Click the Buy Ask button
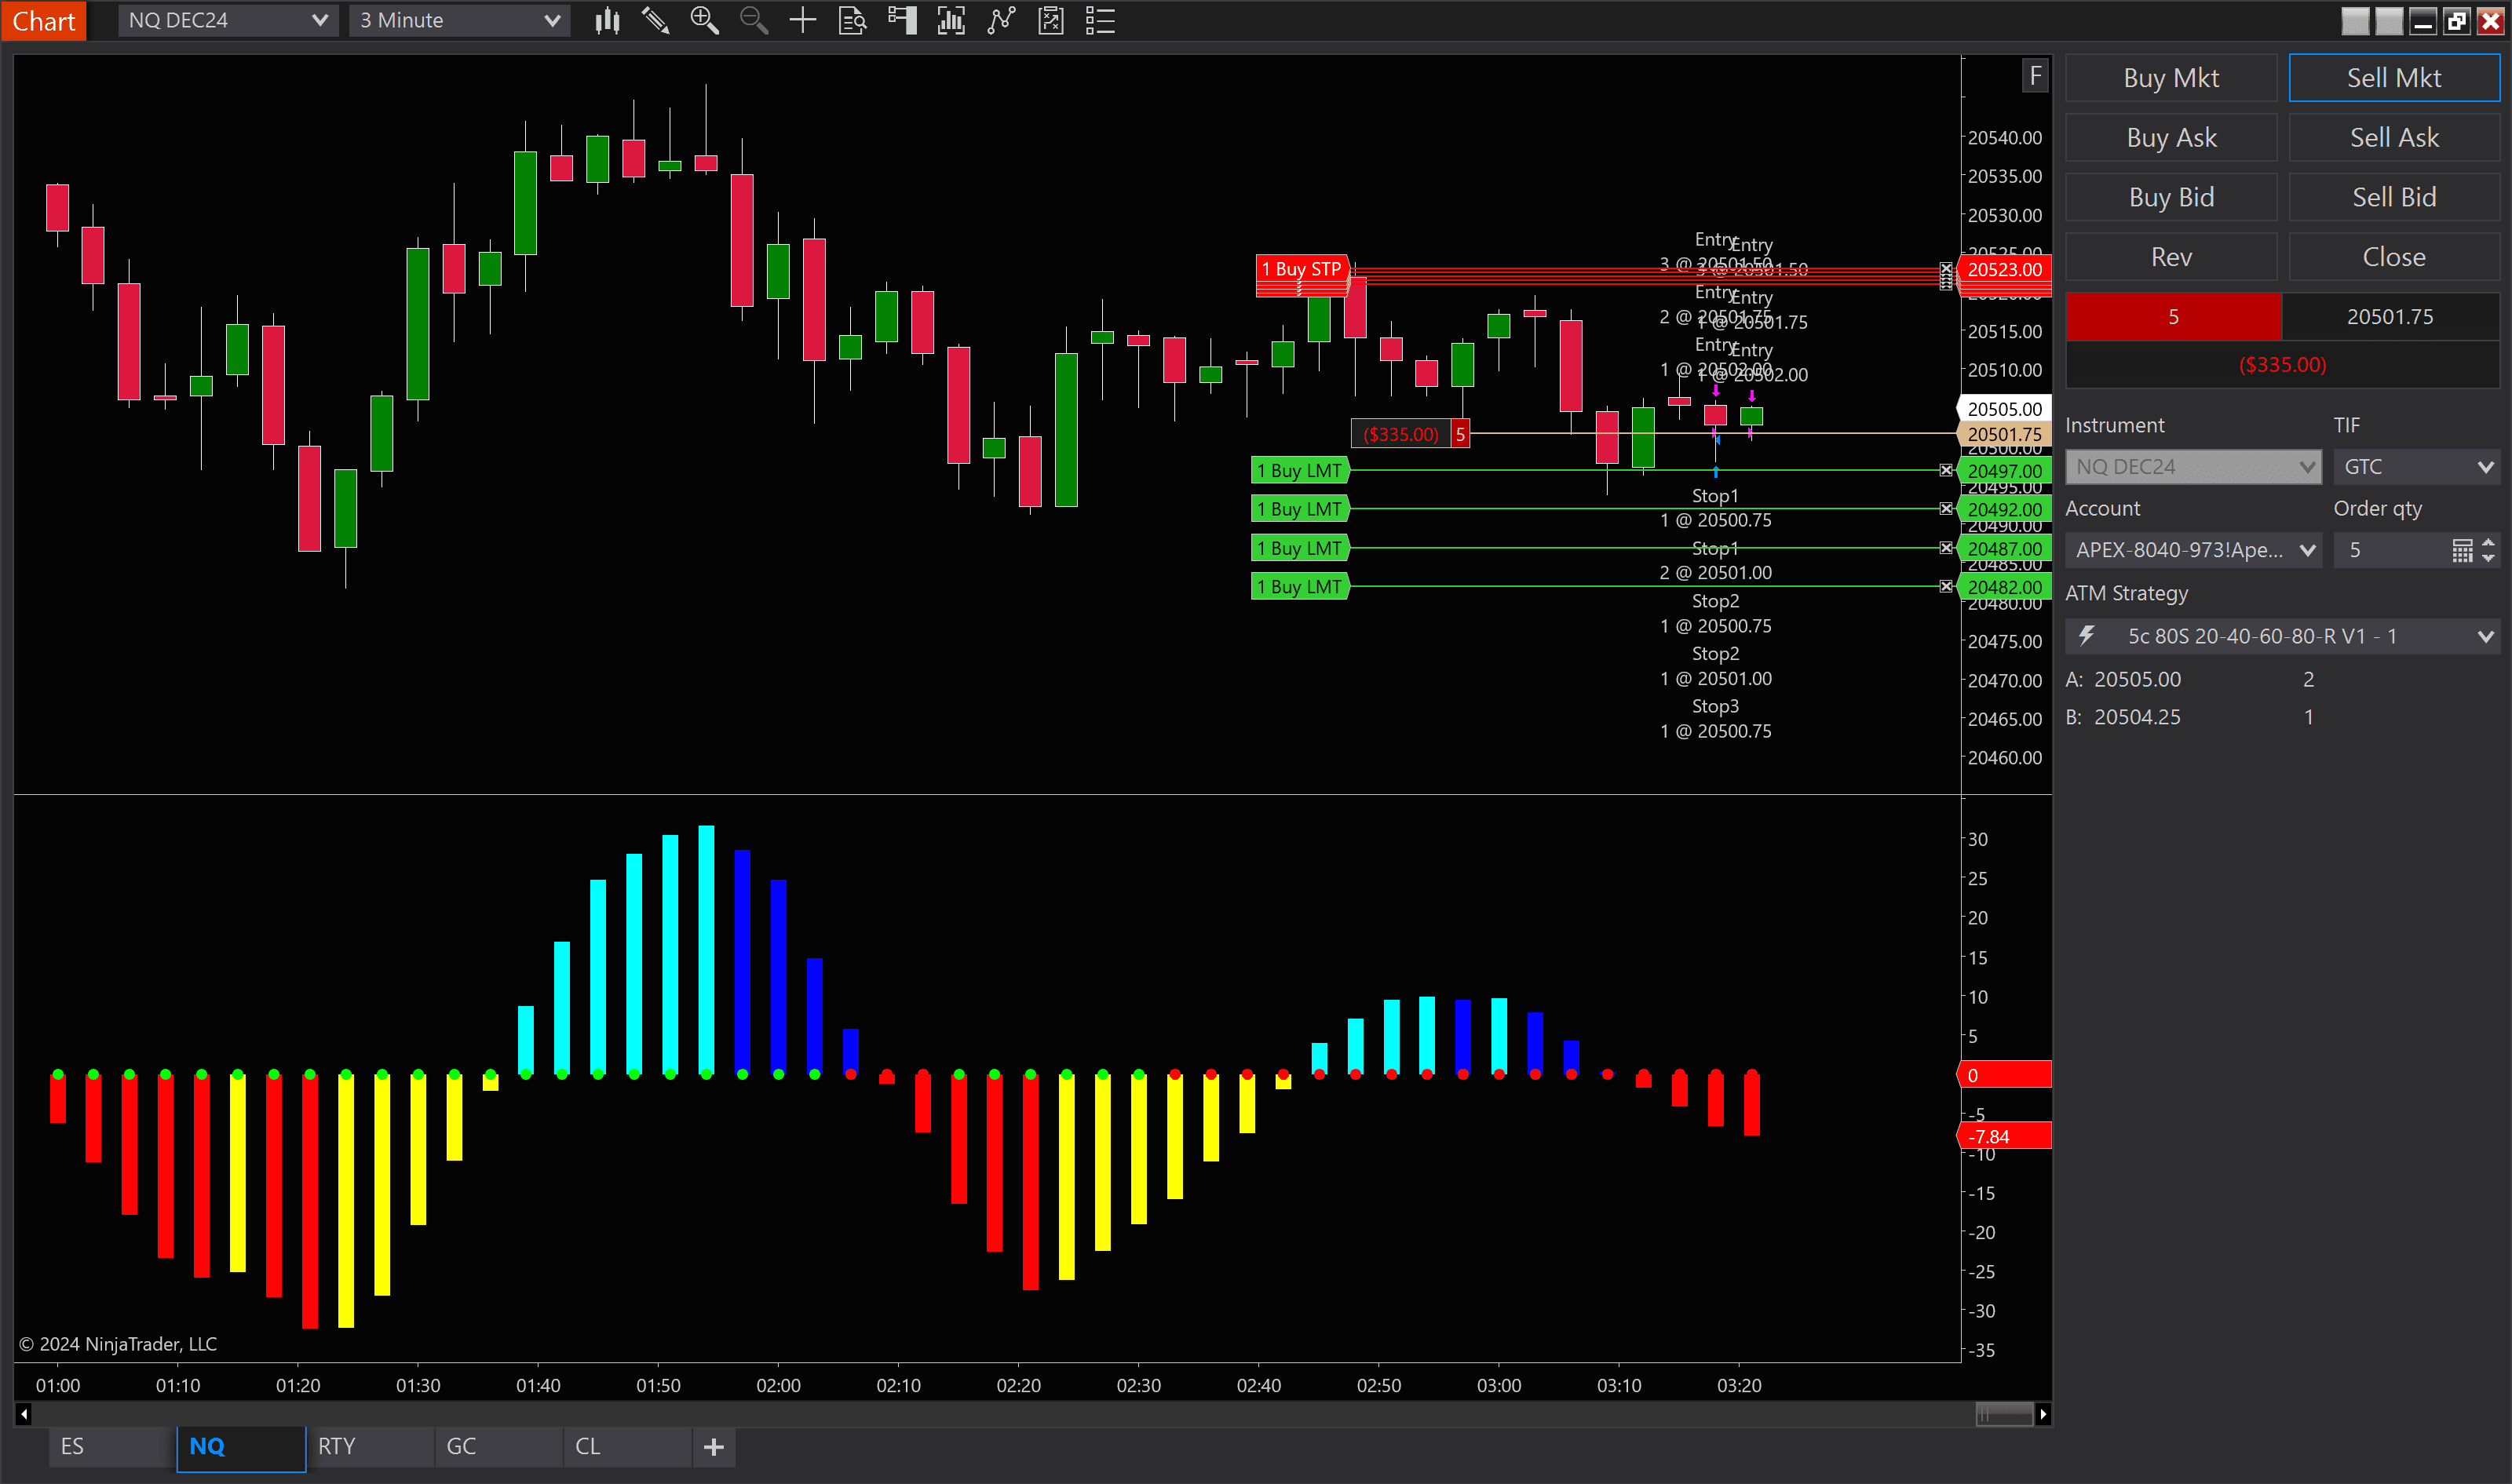Viewport: 2512px width, 1484px height. click(2171, 137)
